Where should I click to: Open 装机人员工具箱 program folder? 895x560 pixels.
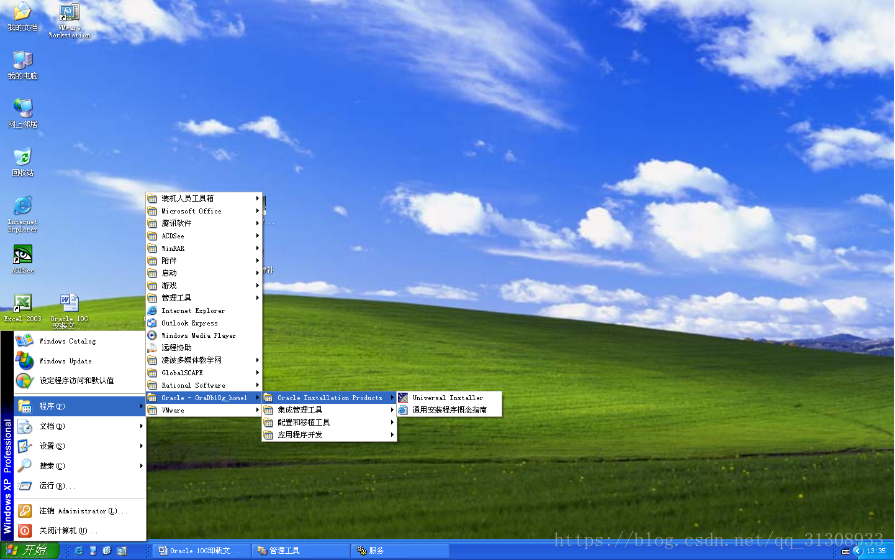pos(204,198)
